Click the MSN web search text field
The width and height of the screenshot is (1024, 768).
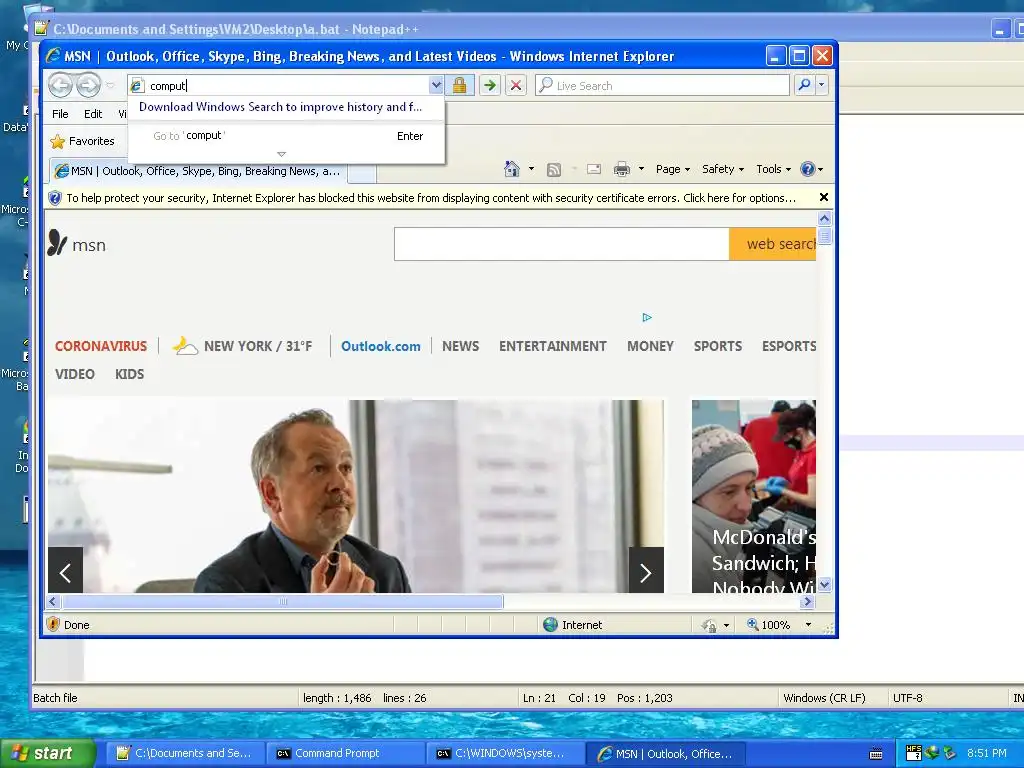point(562,244)
